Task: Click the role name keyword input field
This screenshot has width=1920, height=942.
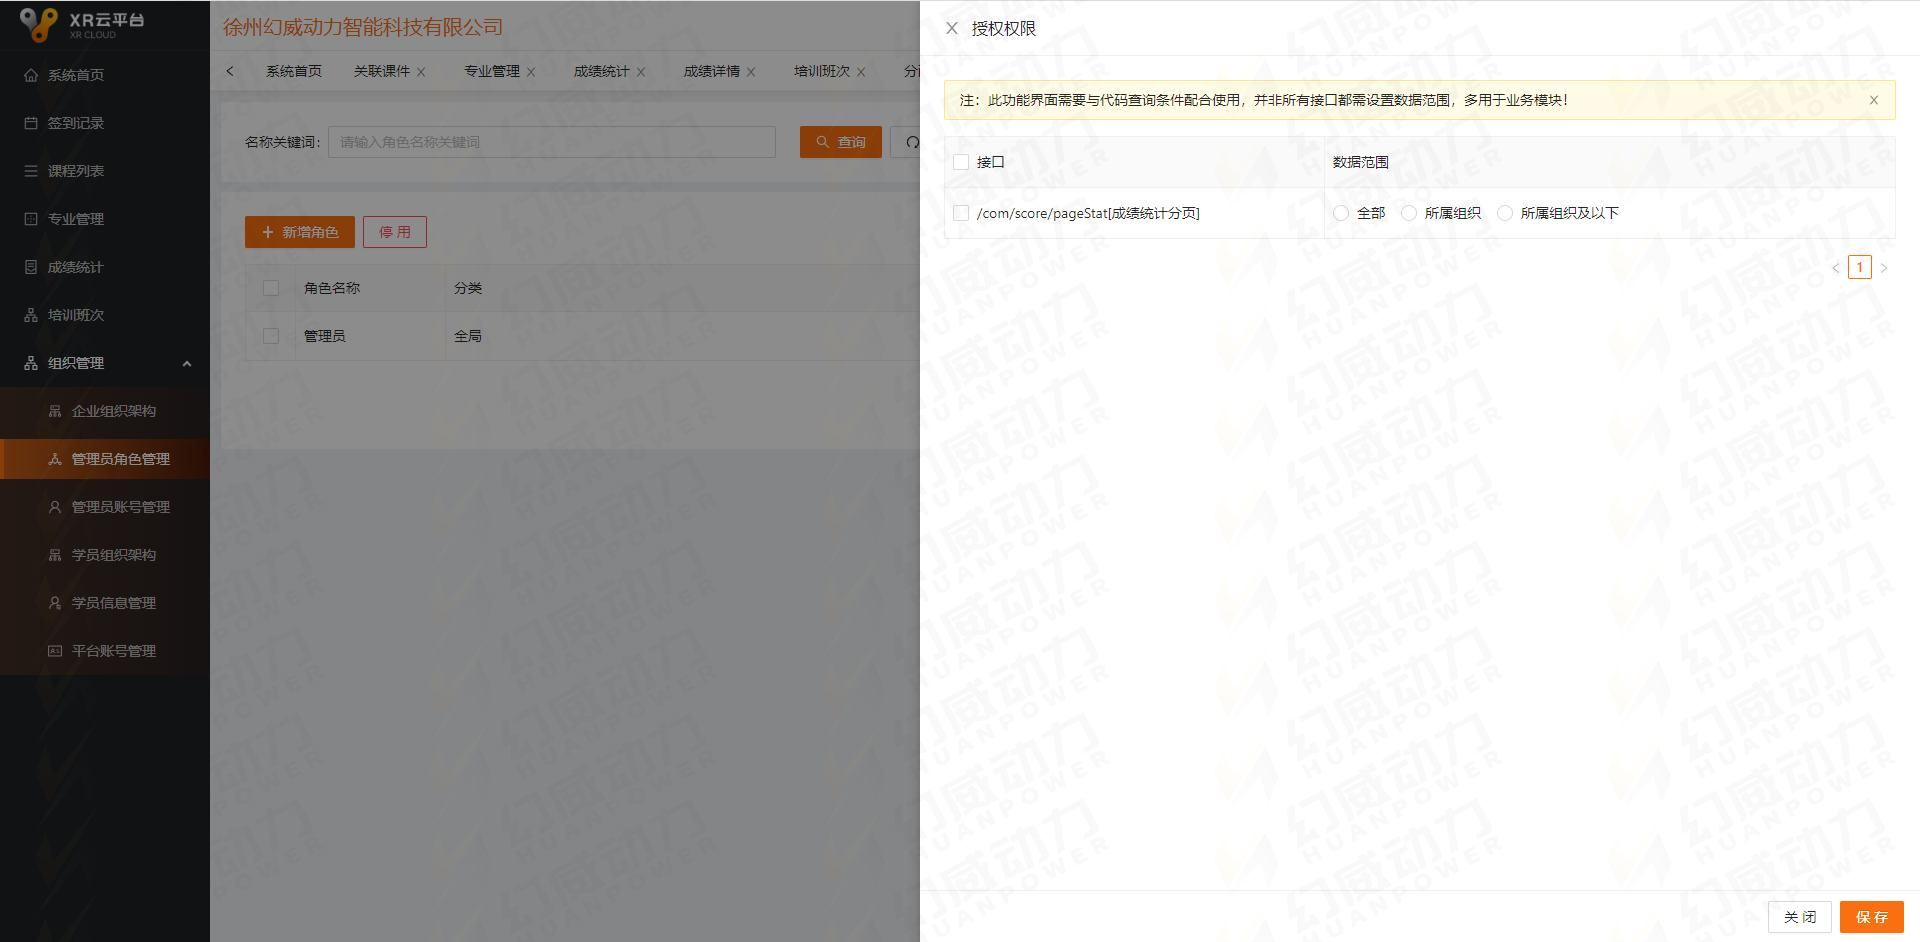Action: (552, 142)
